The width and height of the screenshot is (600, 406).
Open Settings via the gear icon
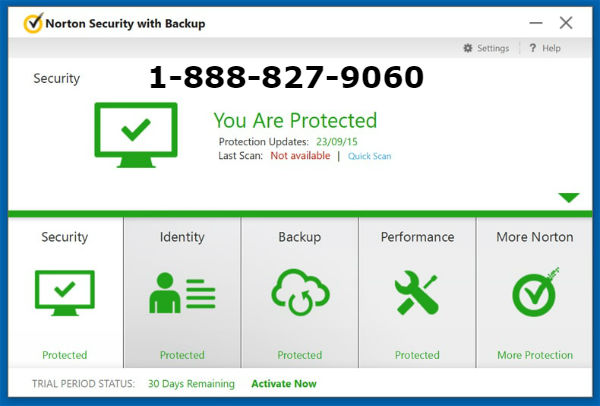pos(468,48)
